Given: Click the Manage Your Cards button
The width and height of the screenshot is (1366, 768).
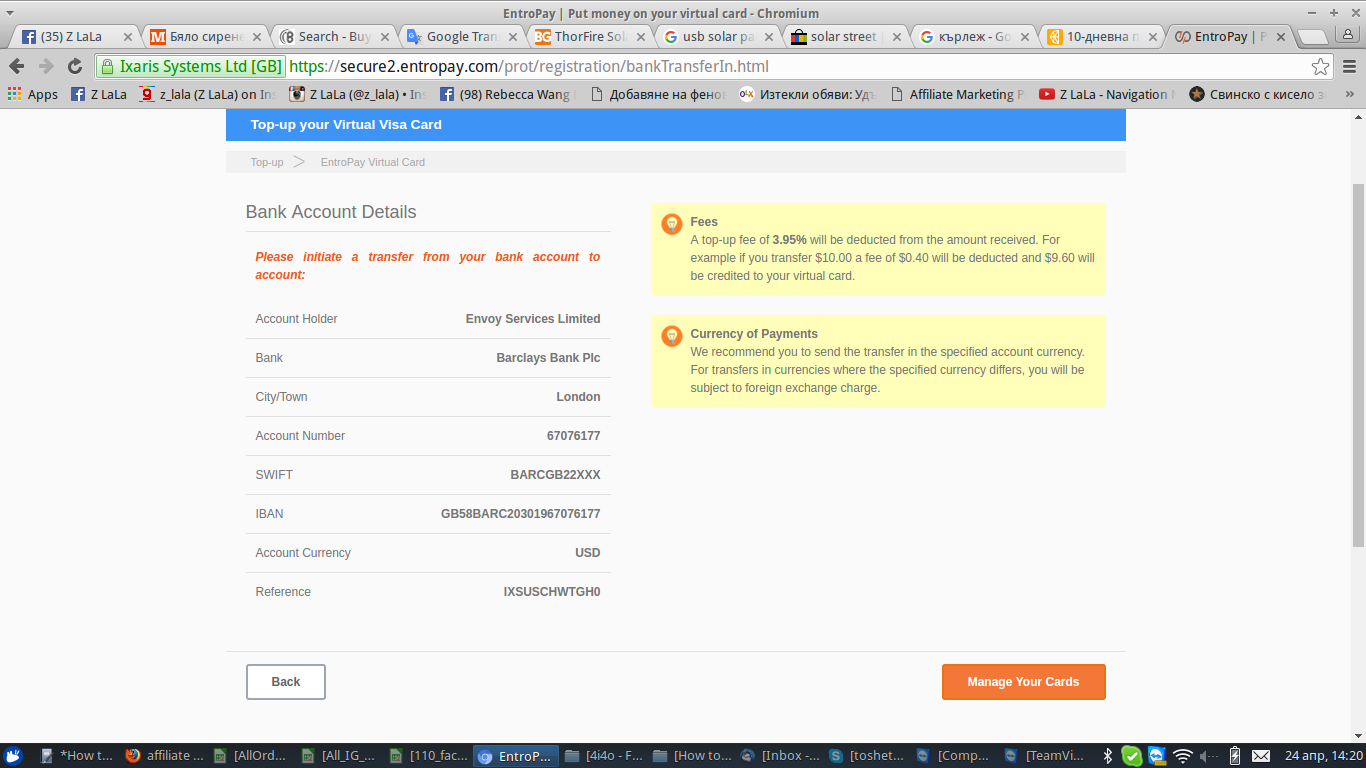Looking at the screenshot, I should 1023,682.
